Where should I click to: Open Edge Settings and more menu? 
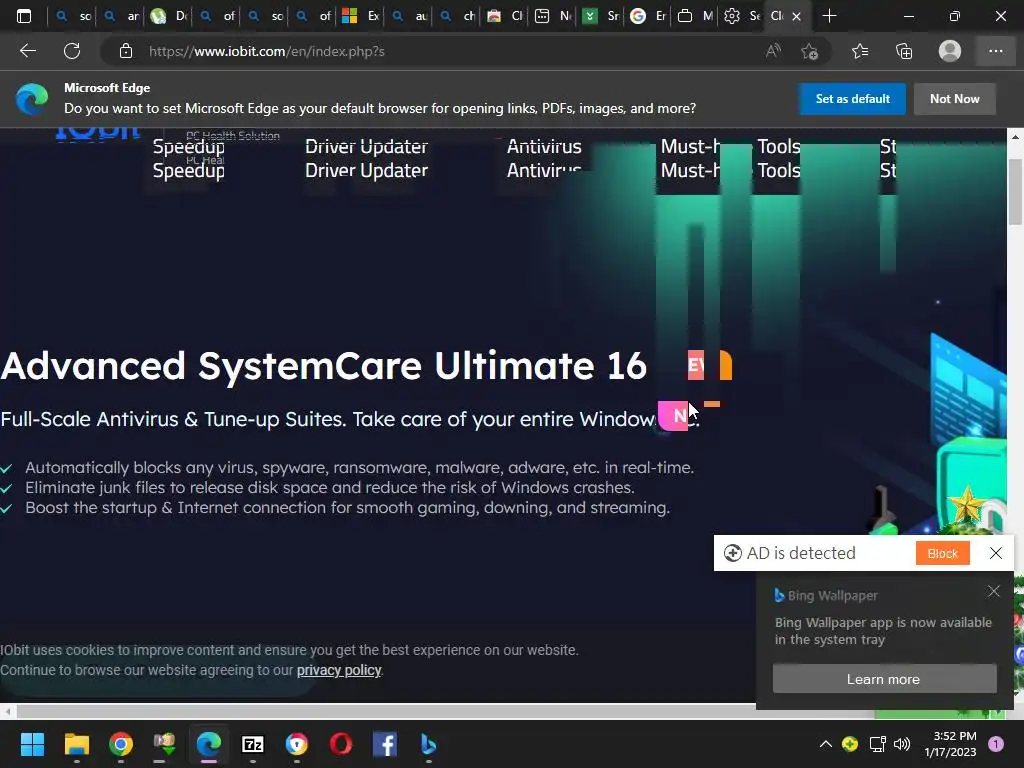995,51
